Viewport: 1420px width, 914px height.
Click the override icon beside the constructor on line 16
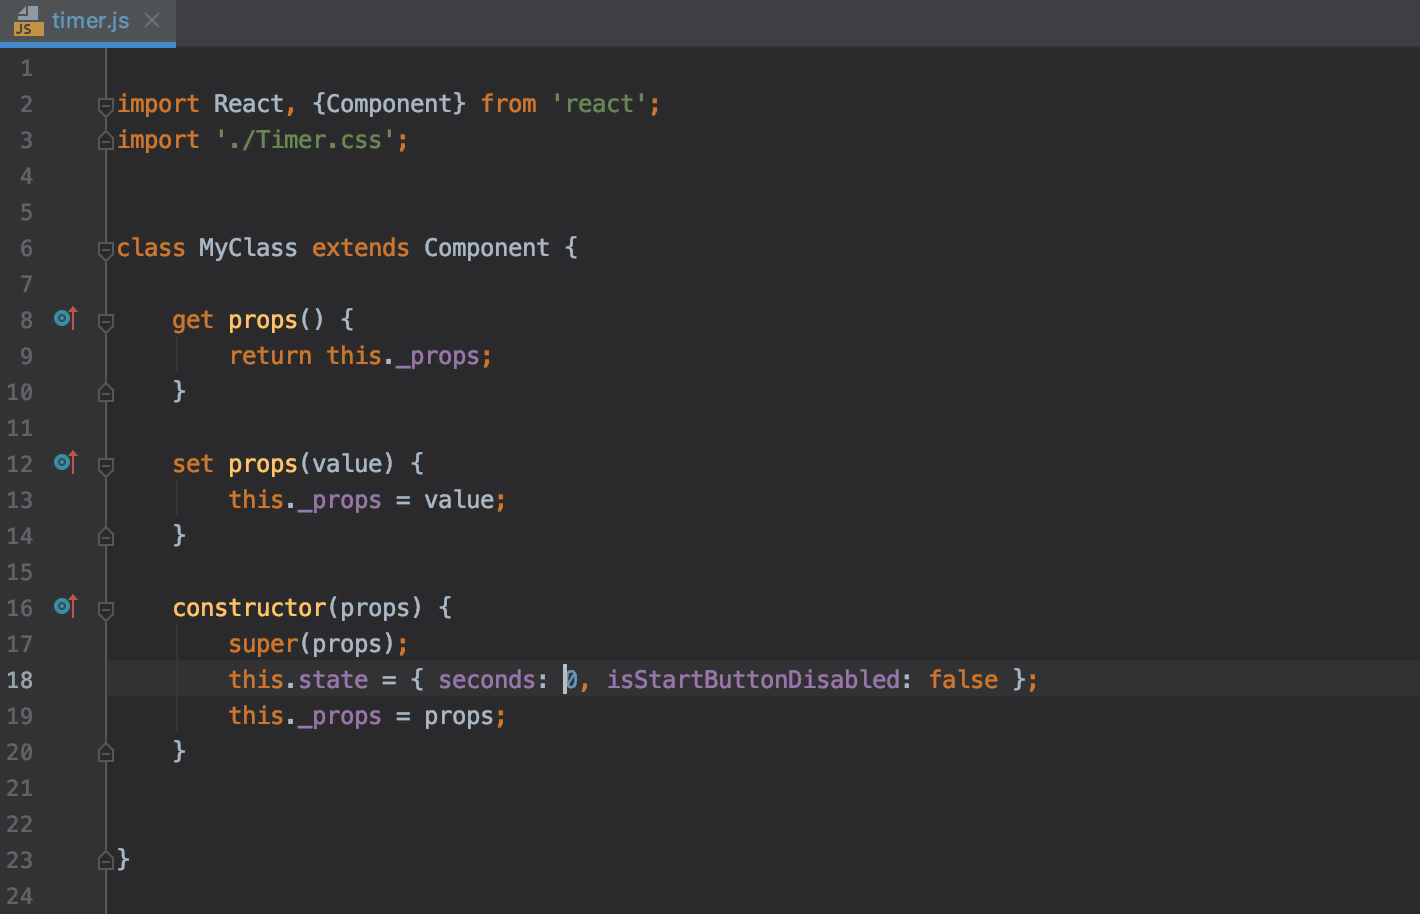click(x=64, y=606)
